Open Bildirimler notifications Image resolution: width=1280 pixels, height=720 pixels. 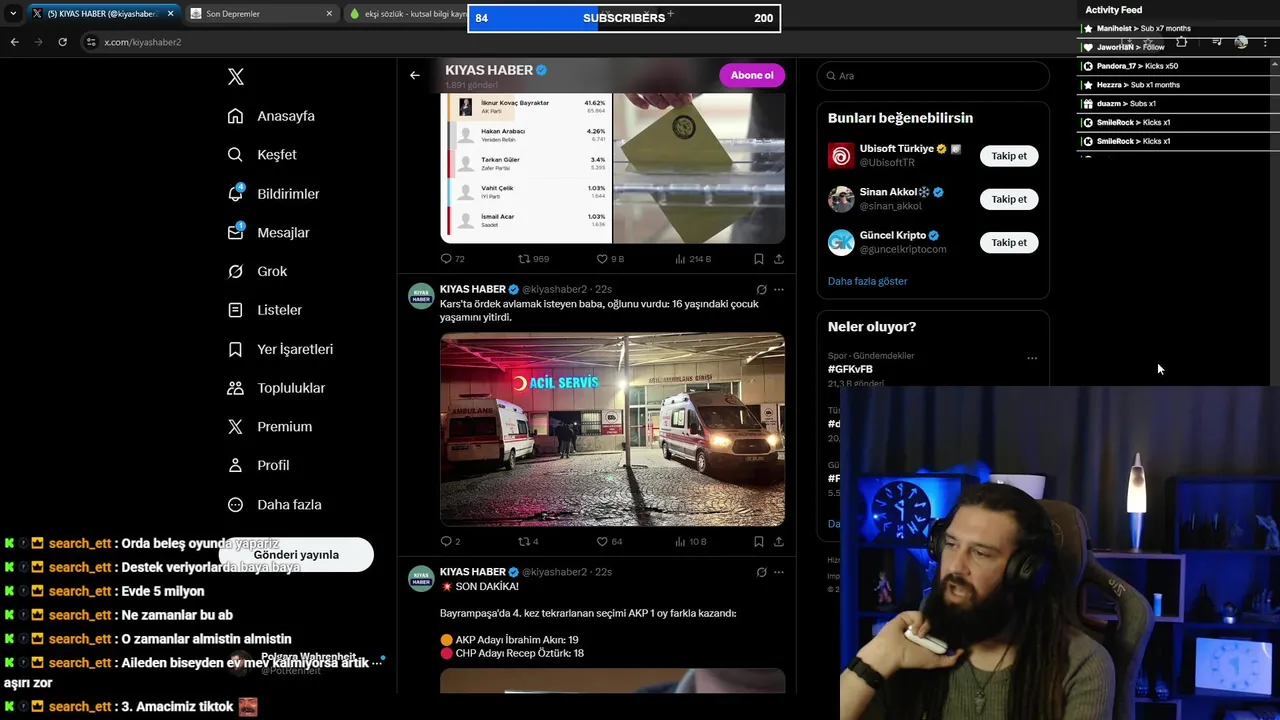[273, 194]
